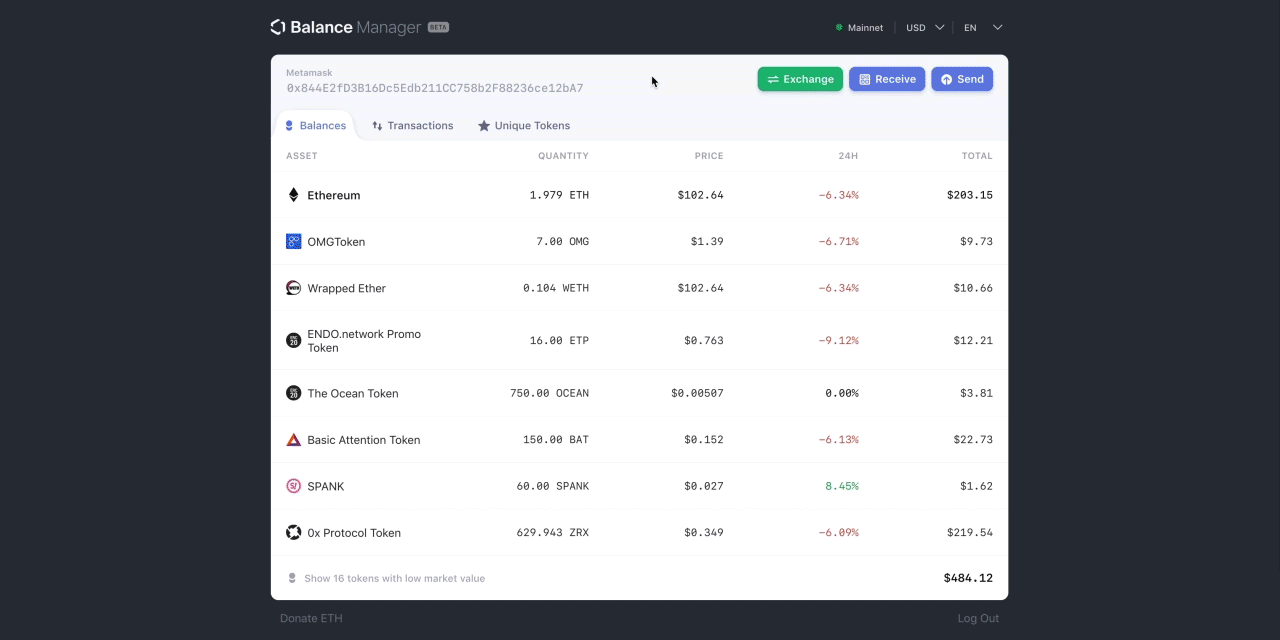Screen dimensions: 1280x640
Task: Select the Balances tab
Action: [315, 126]
